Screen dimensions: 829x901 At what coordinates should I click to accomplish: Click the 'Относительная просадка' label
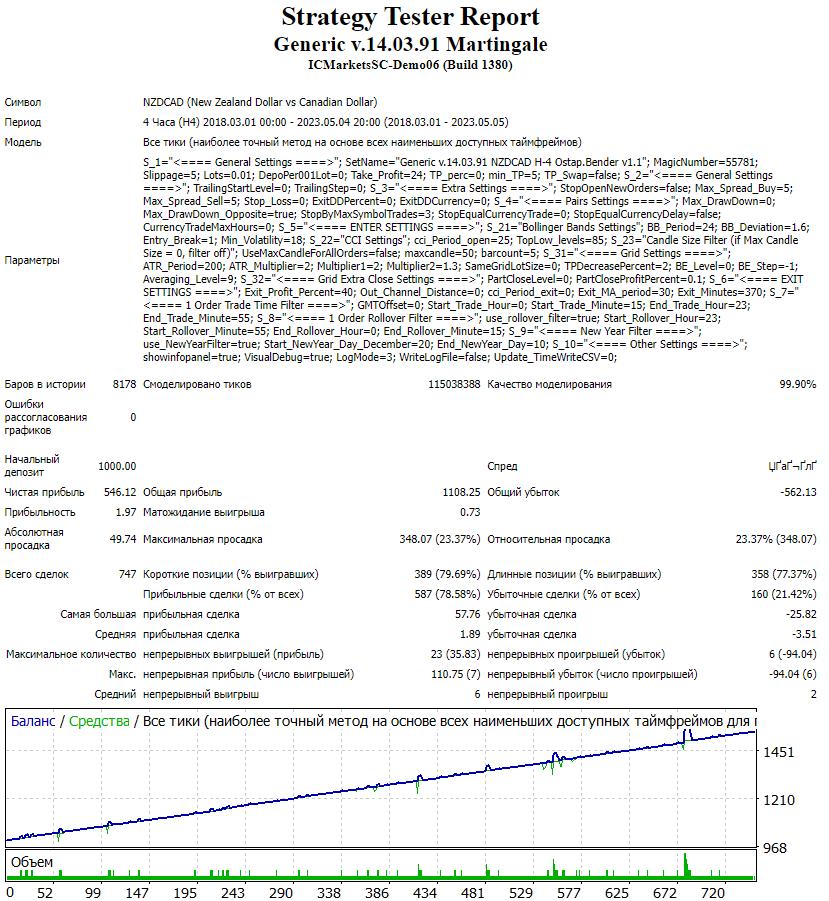point(549,539)
